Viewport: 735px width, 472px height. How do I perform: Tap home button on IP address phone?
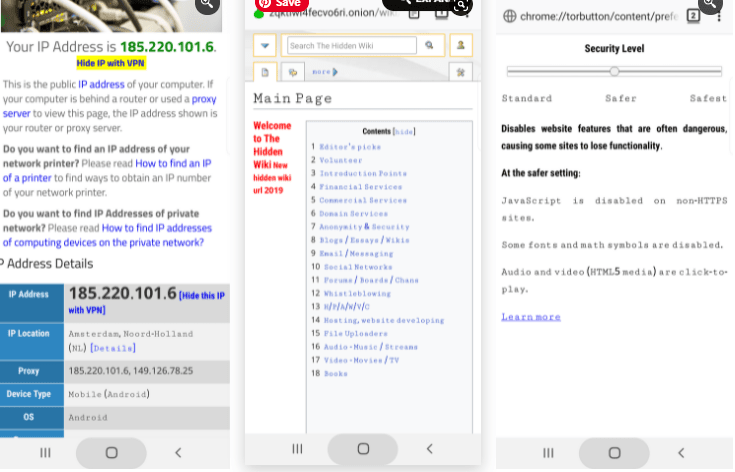(x=111, y=453)
